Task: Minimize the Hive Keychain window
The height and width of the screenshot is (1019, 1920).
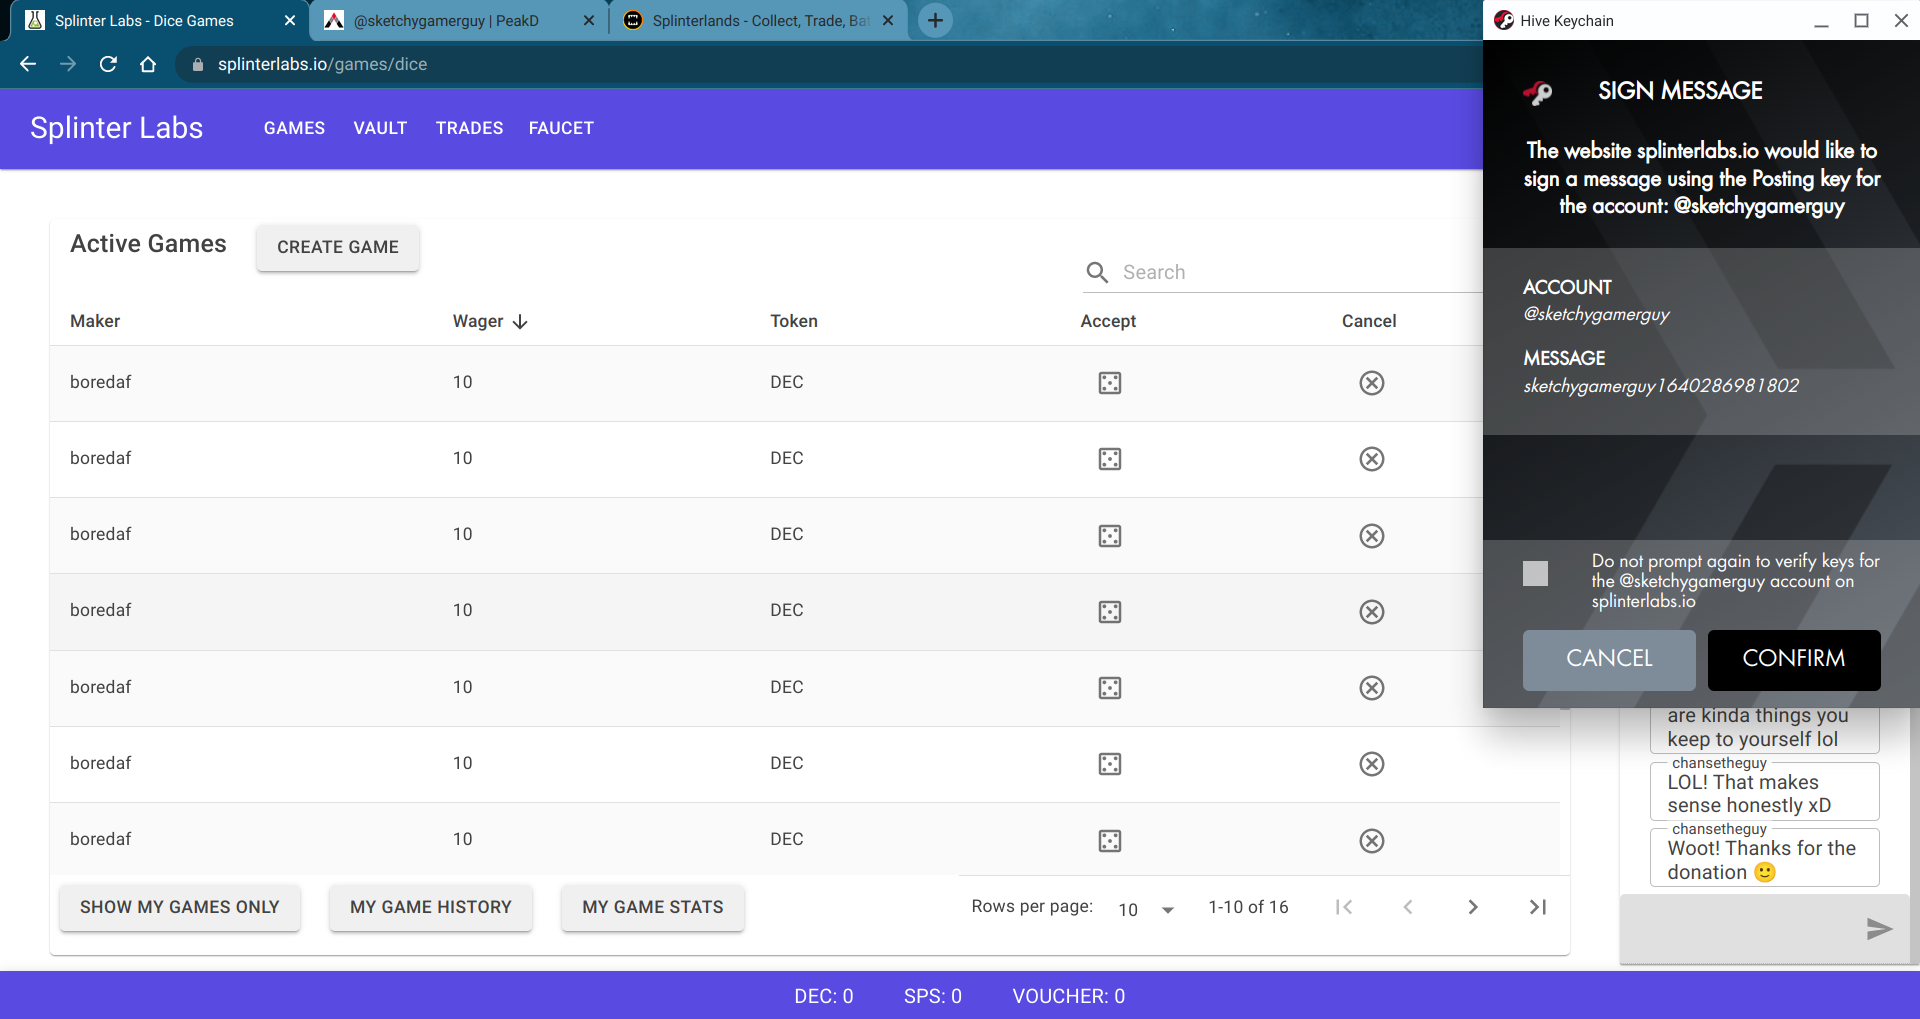Action: [x=1821, y=20]
